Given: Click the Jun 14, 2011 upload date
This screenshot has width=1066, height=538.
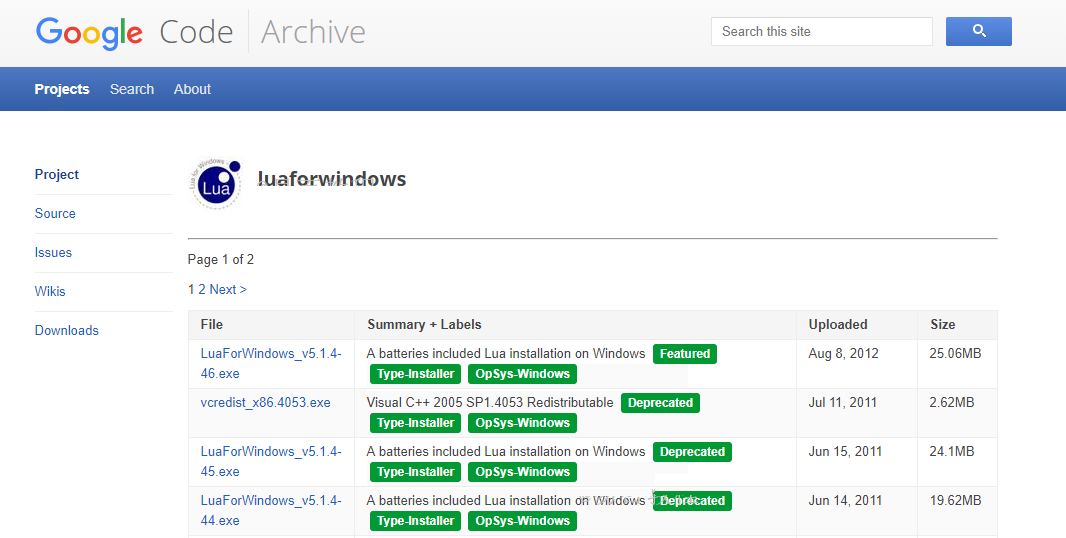Looking at the screenshot, I should click(x=845, y=501).
